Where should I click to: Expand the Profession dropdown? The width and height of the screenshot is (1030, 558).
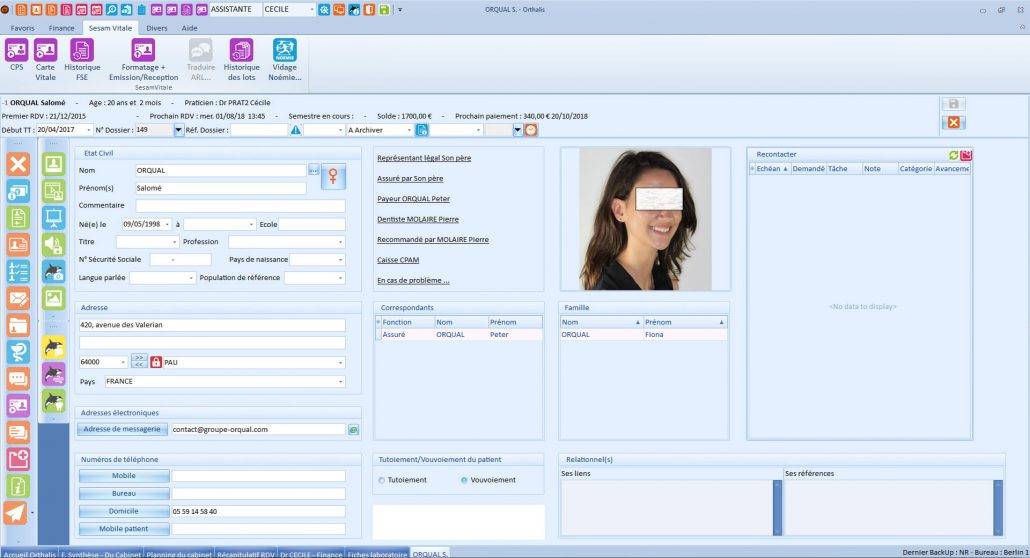pyautogui.click(x=340, y=242)
